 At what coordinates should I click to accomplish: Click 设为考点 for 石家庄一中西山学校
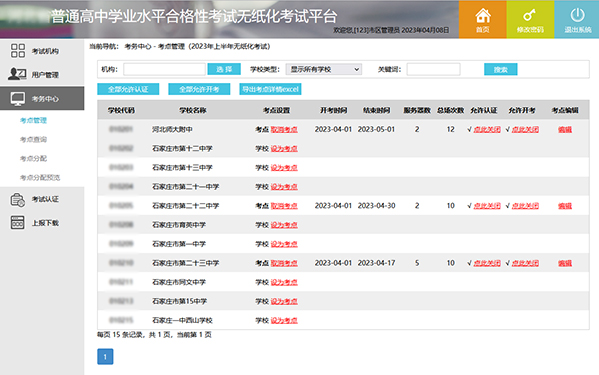[x=284, y=320]
